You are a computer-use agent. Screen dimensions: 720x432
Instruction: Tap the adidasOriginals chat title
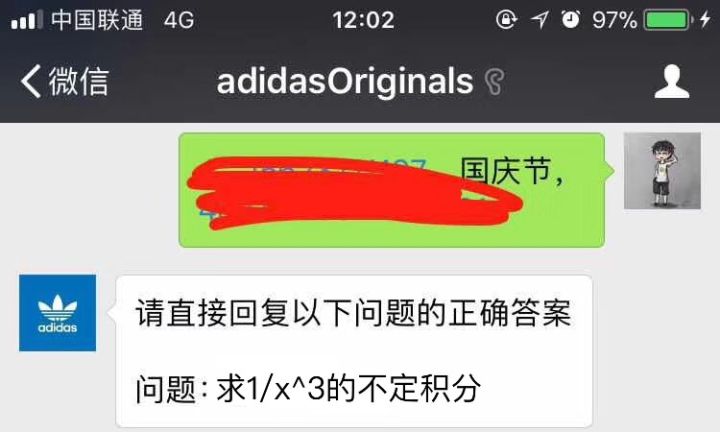(344, 81)
